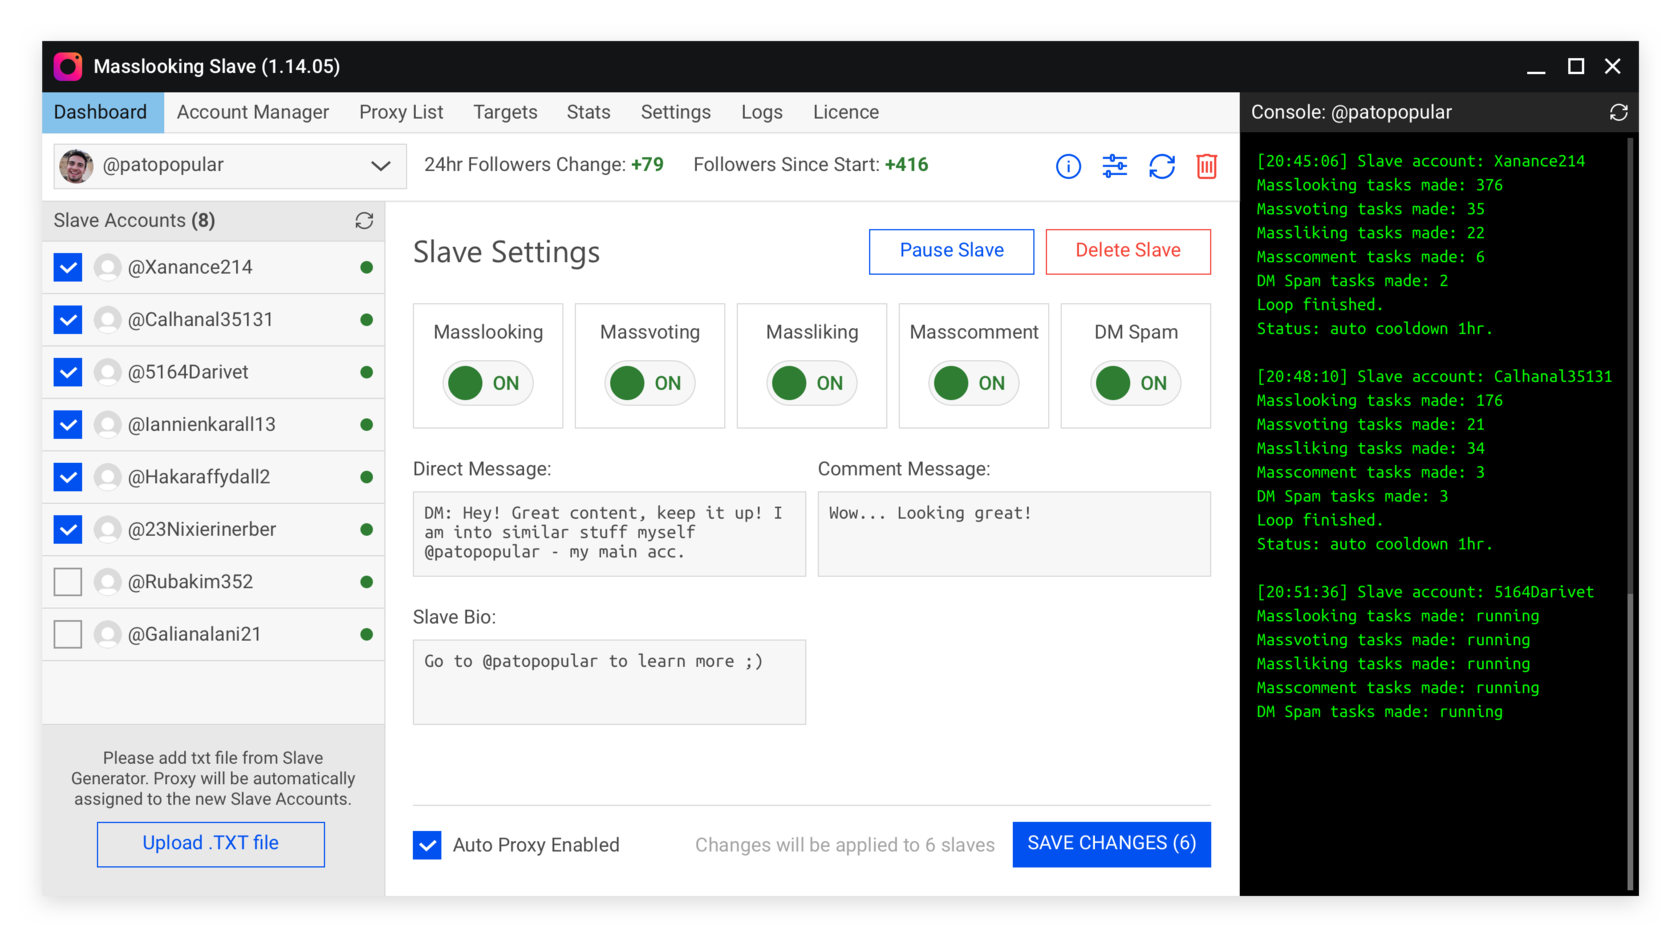This screenshot has width=1680, height=937.
Task: Click into the Direct Message text box
Action: tap(609, 534)
